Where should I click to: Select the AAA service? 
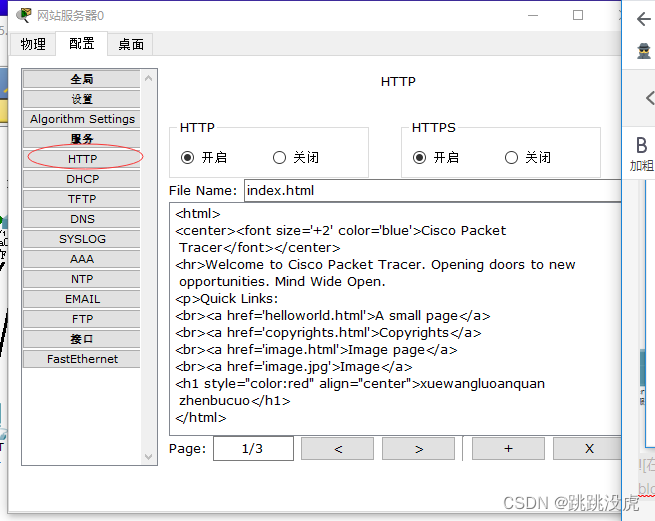pos(82,259)
